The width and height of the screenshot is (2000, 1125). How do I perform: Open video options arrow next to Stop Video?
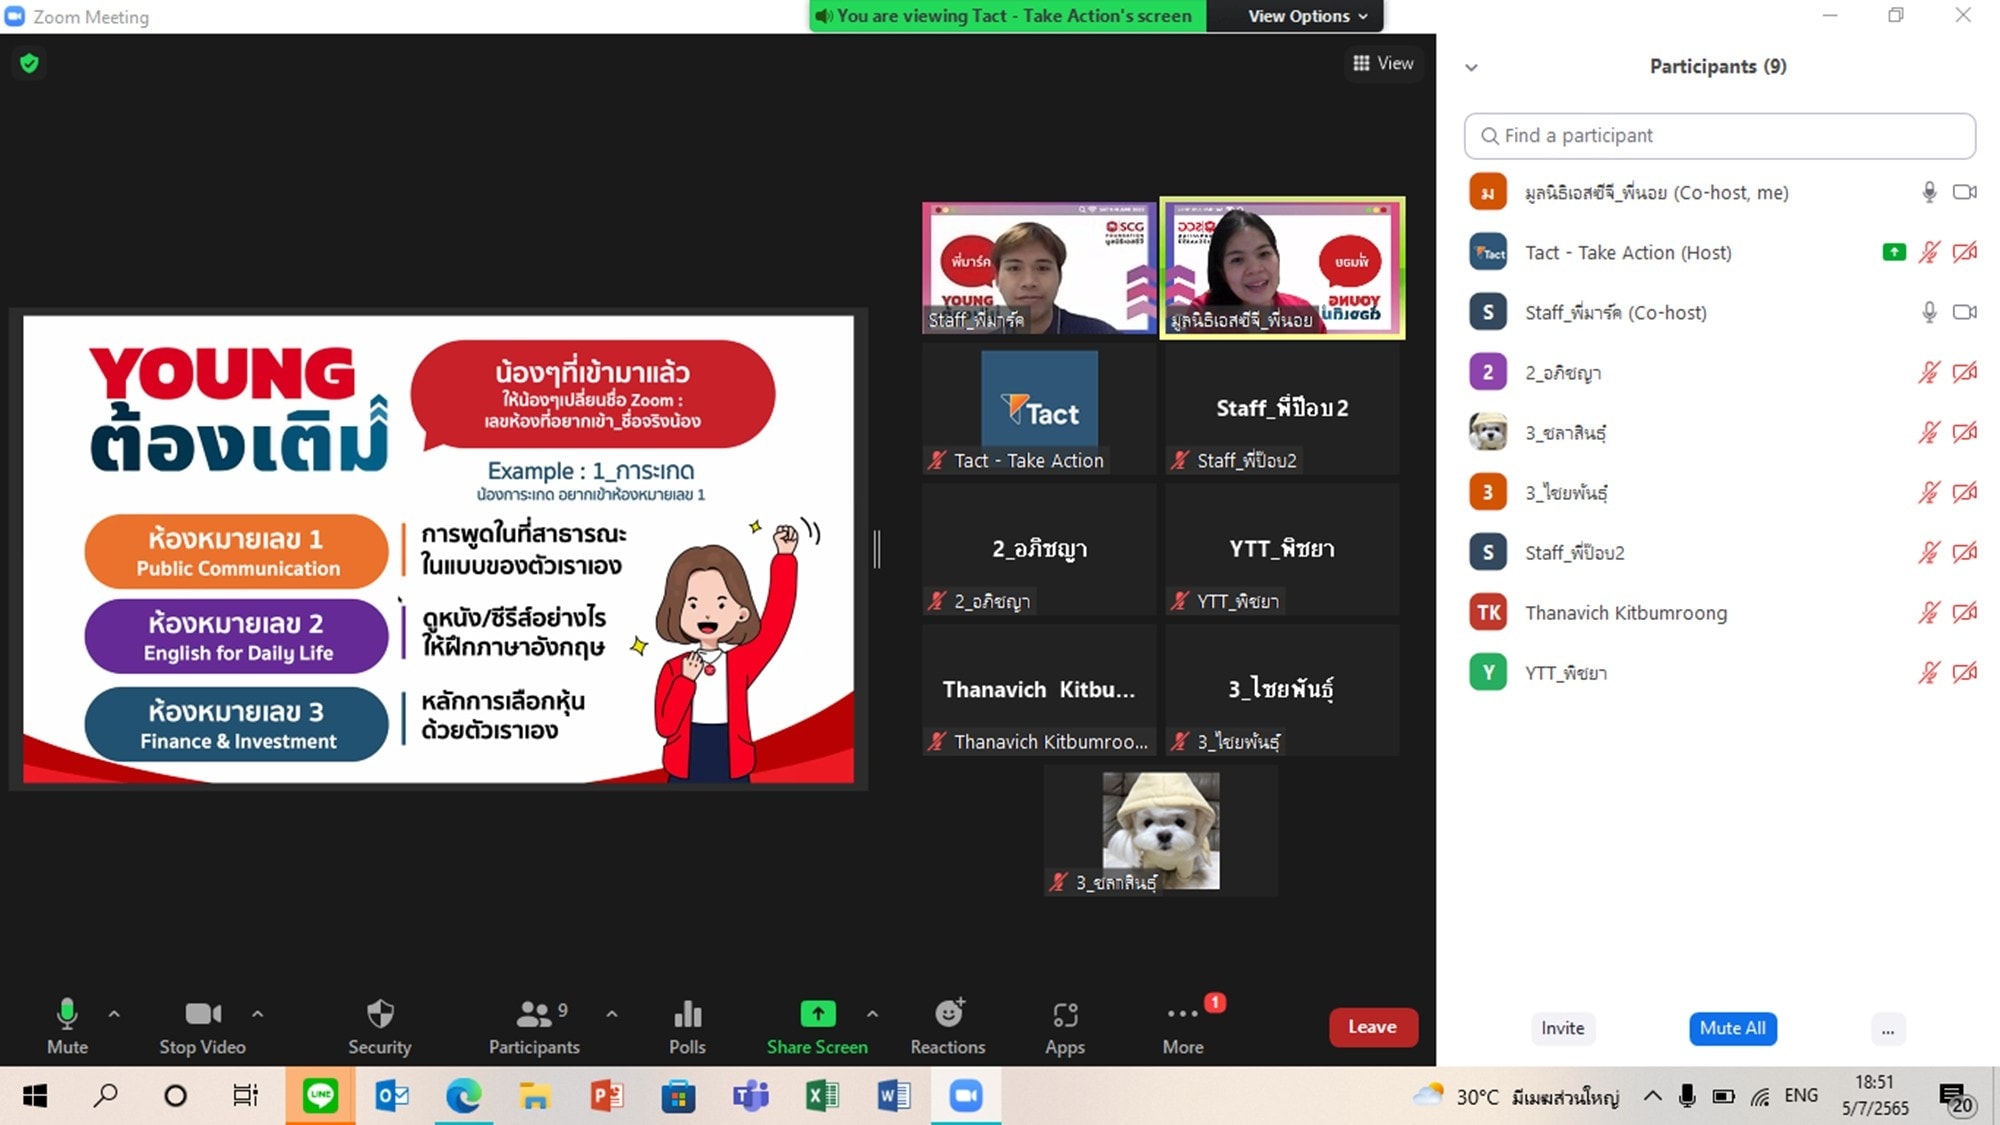point(258,1014)
